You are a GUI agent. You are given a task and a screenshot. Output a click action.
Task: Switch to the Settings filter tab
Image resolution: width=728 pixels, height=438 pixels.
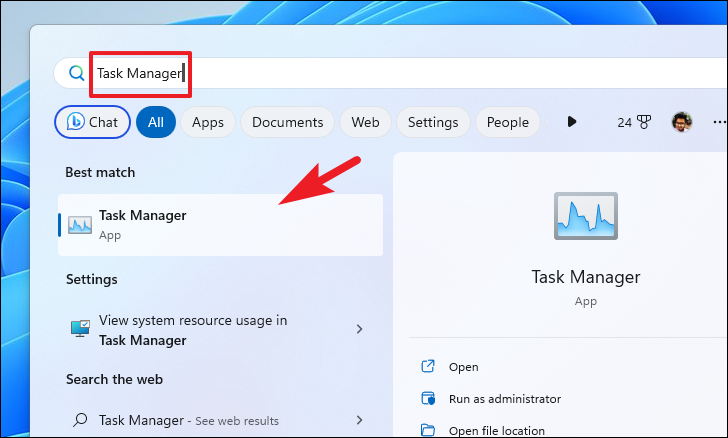(433, 122)
